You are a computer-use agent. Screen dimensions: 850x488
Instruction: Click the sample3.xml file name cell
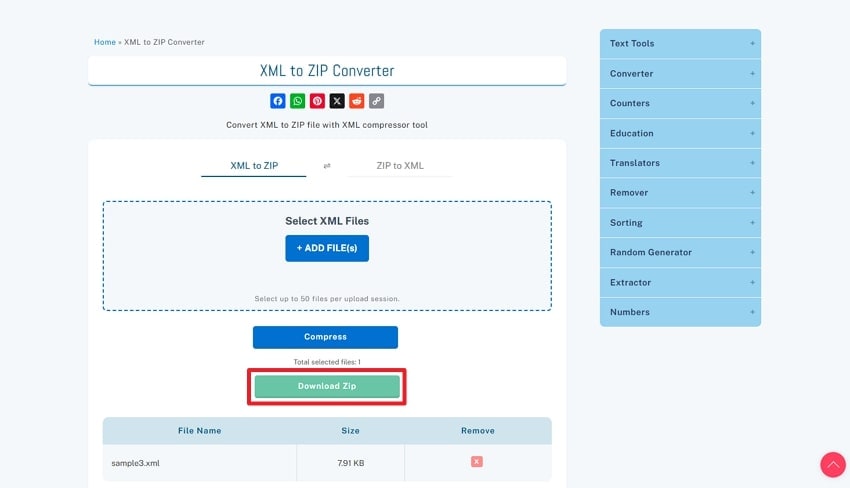pyautogui.click(x=199, y=463)
